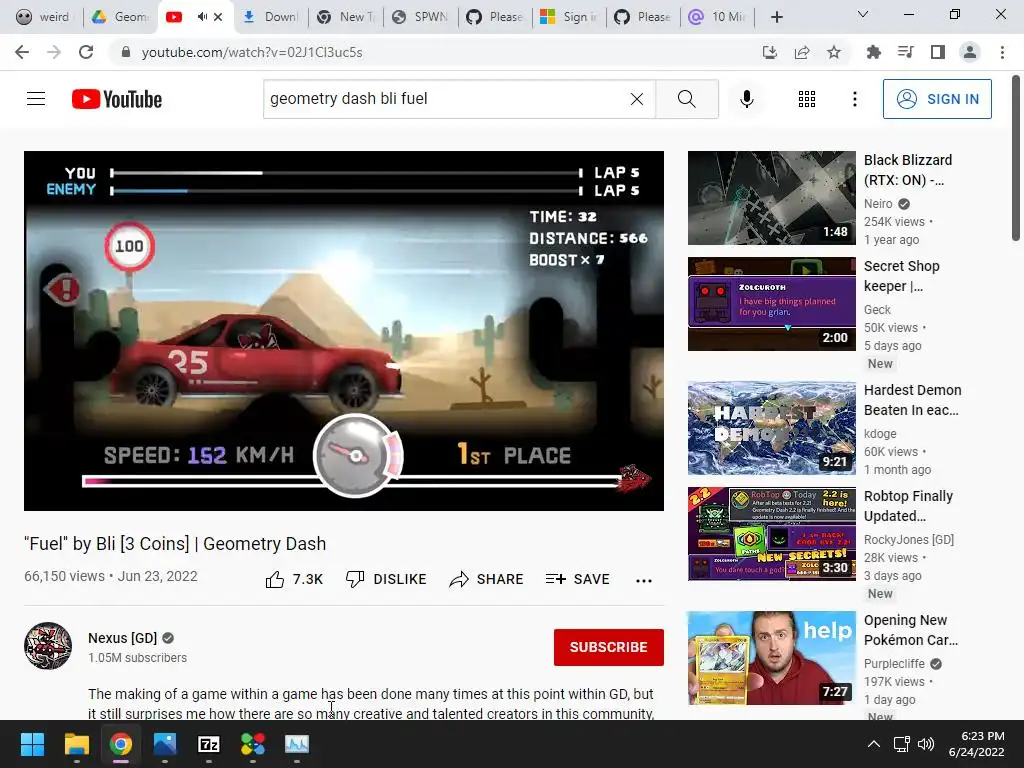The width and height of the screenshot is (1024, 768).
Task: Click inside the Fuel video player
Action: pyautogui.click(x=344, y=330)
